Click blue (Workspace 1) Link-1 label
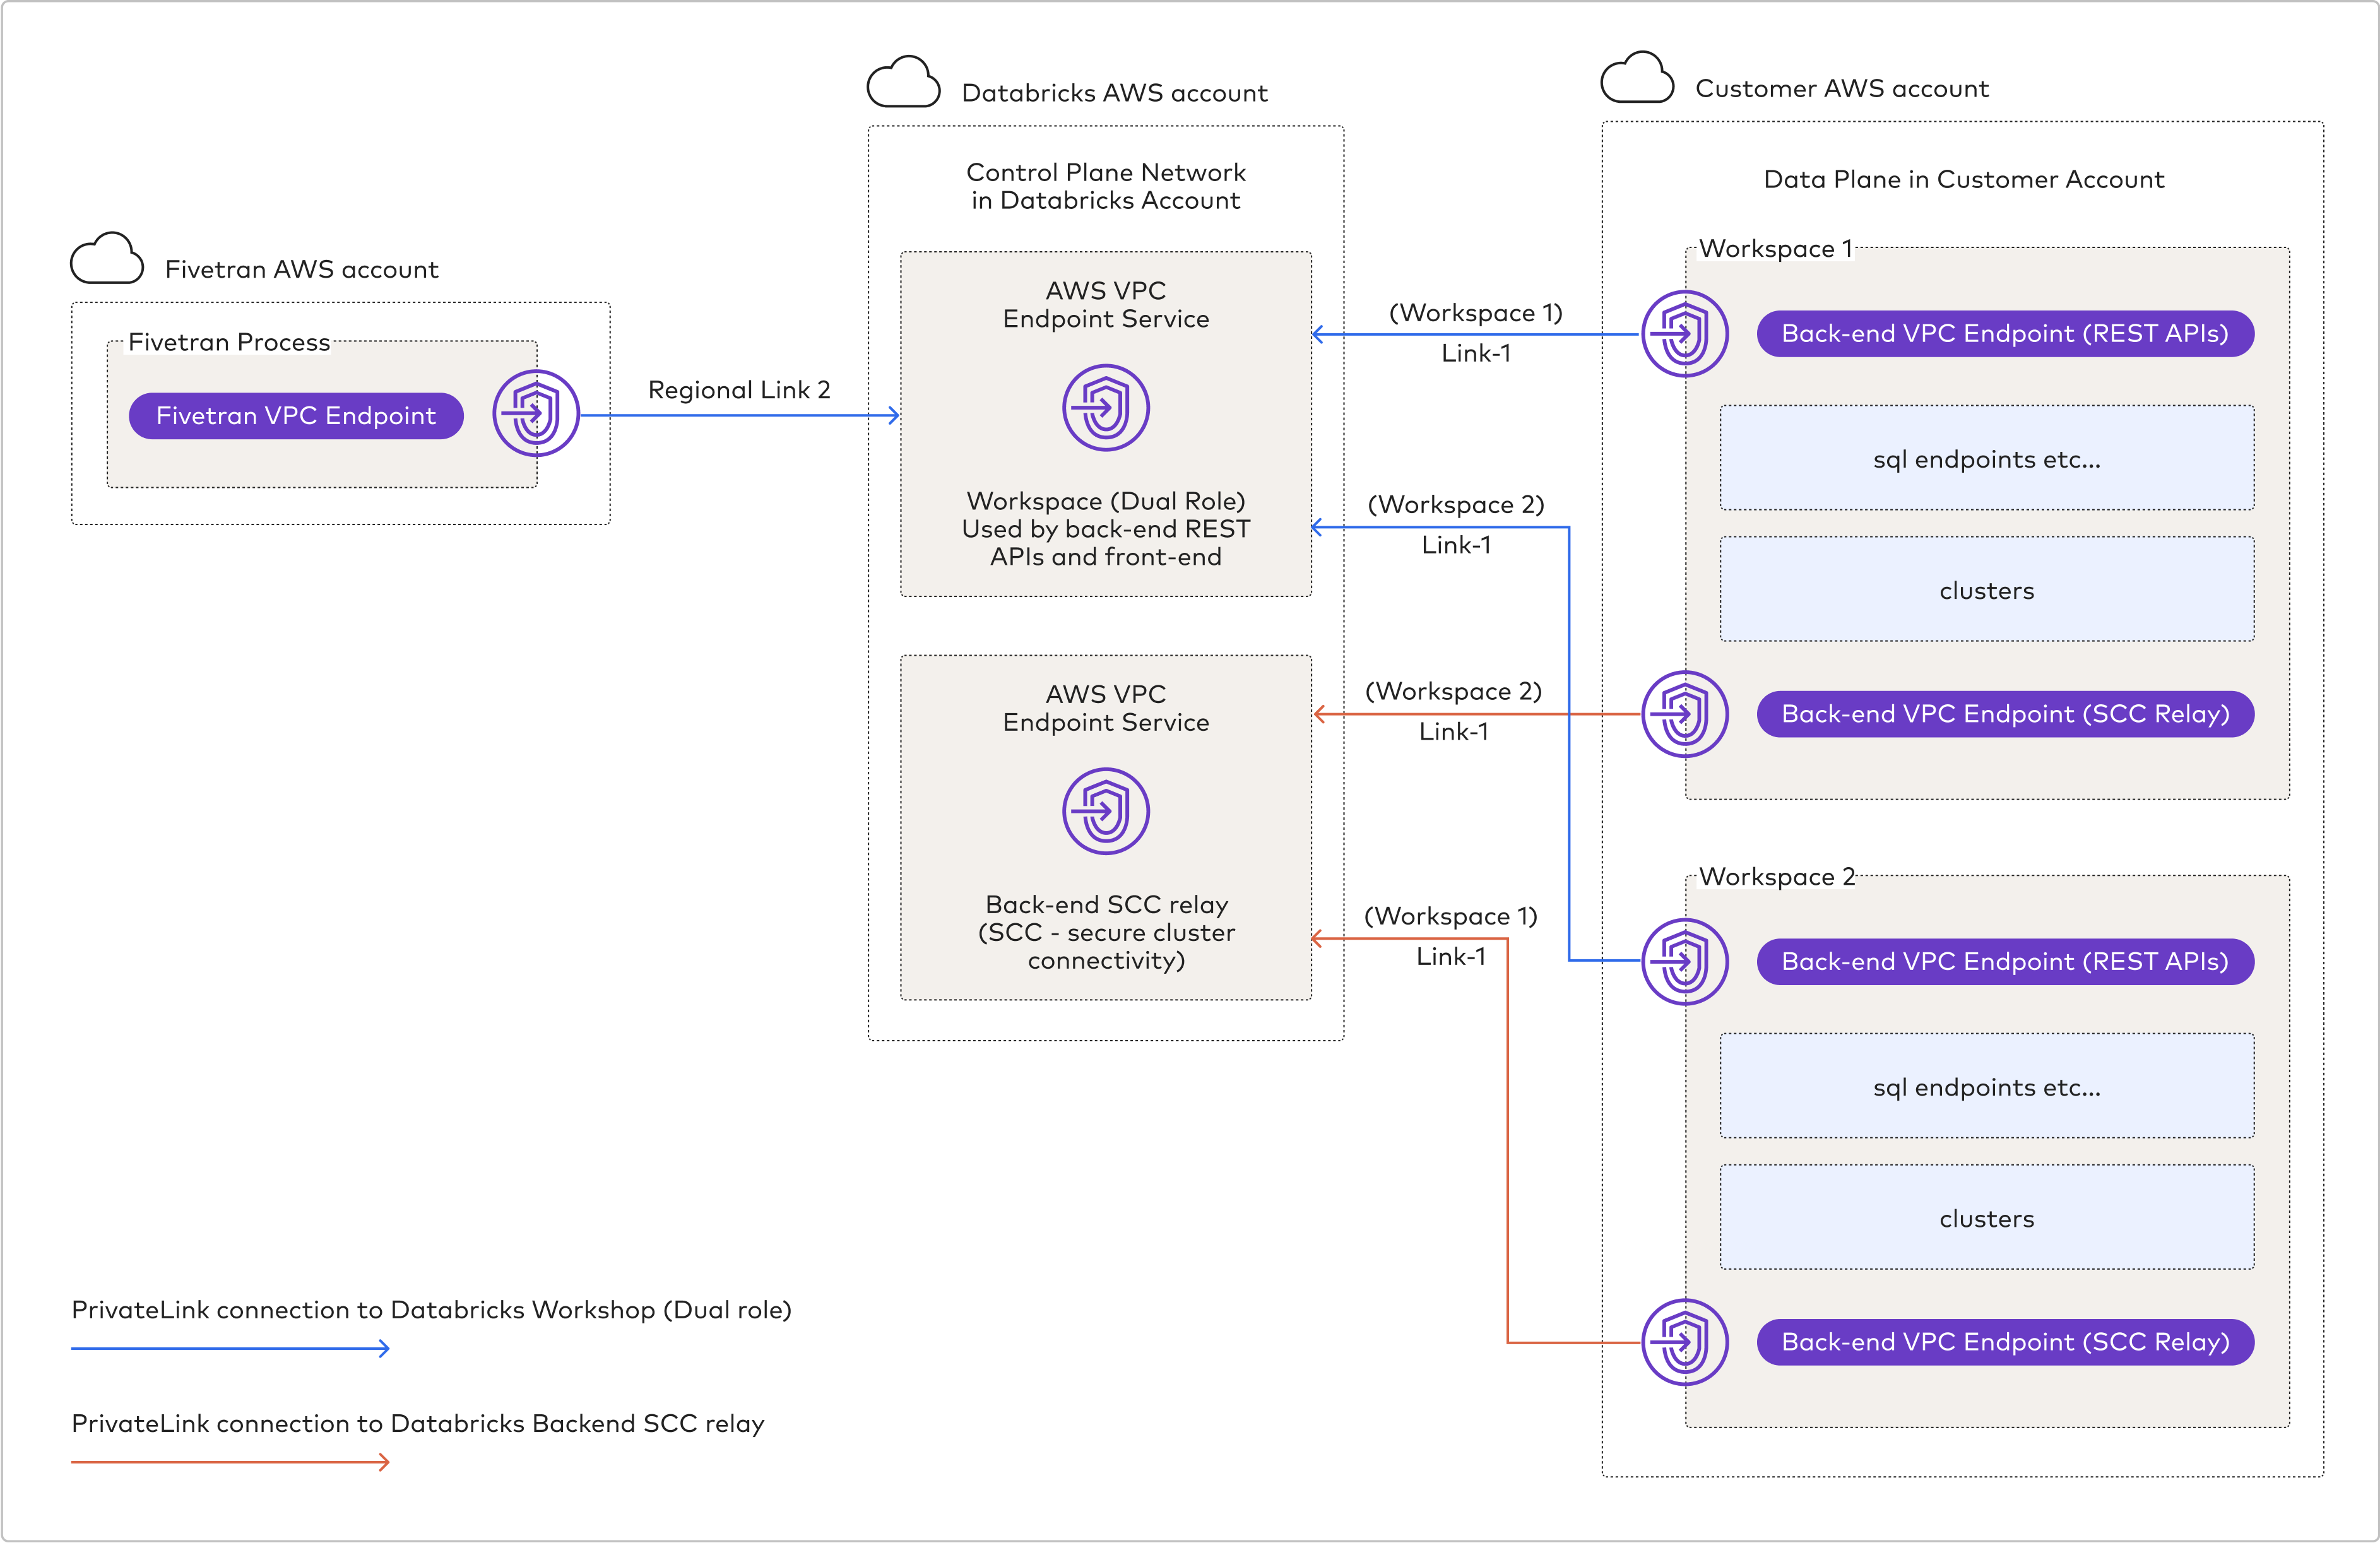2380x1543 pixels. click(1476, 333)
